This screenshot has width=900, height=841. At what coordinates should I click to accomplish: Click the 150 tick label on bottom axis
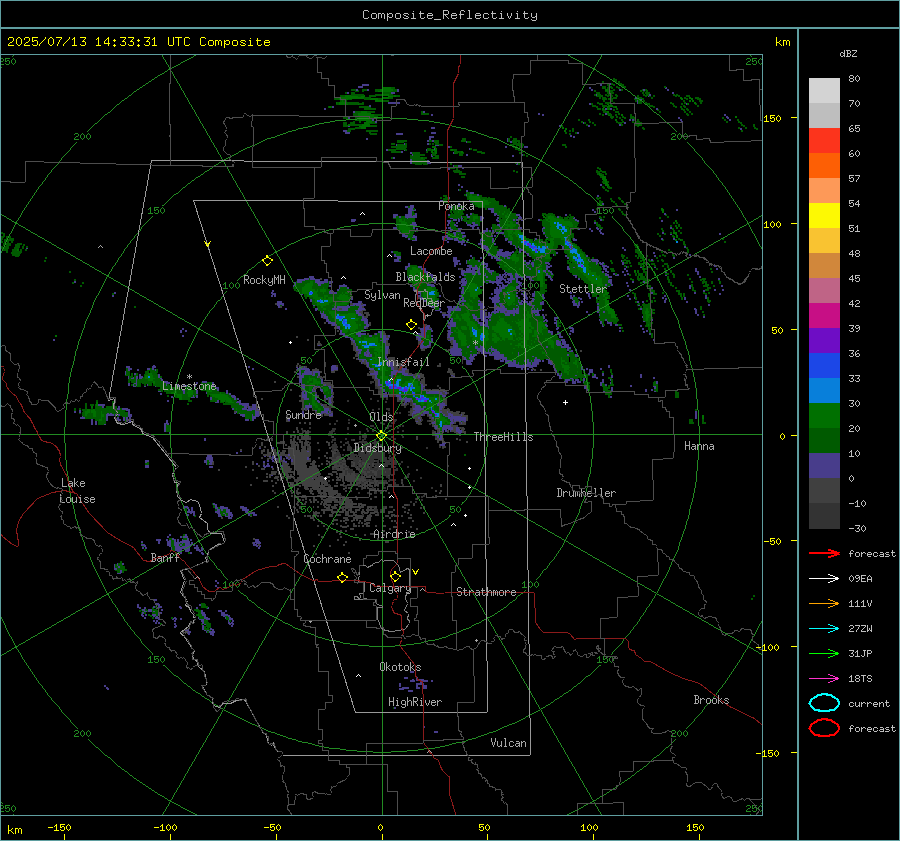point(695,827)
